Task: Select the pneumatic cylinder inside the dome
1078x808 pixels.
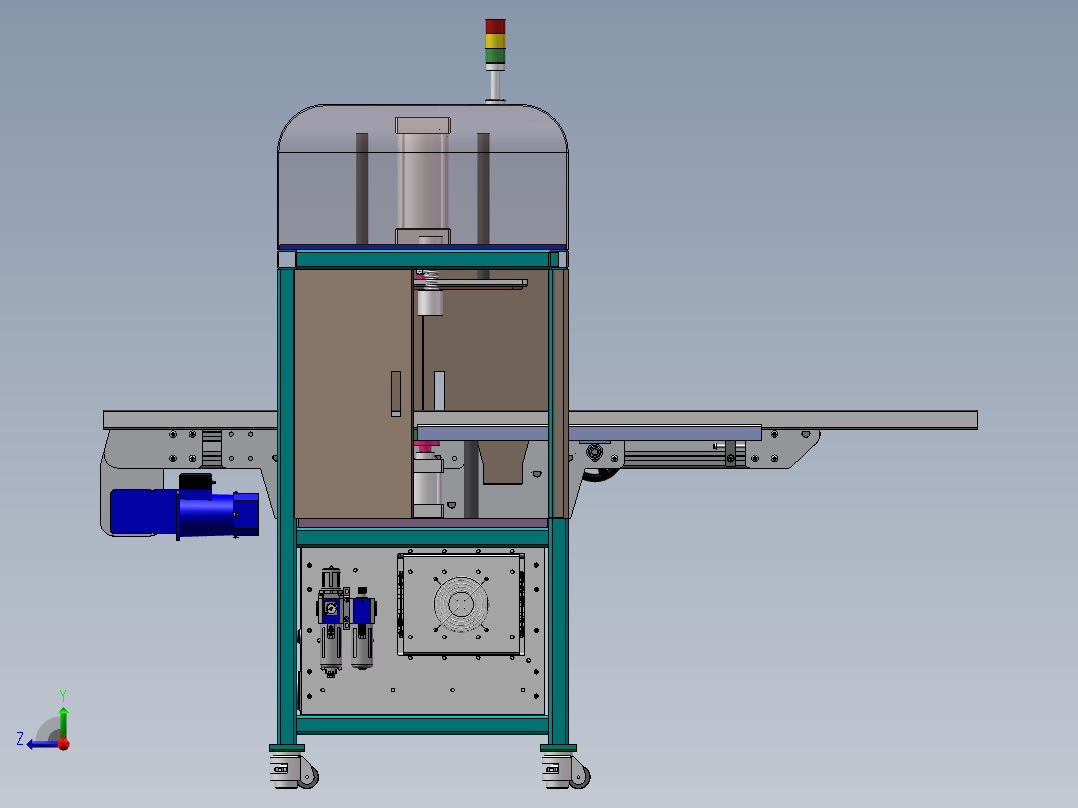Action: (423, 181)
